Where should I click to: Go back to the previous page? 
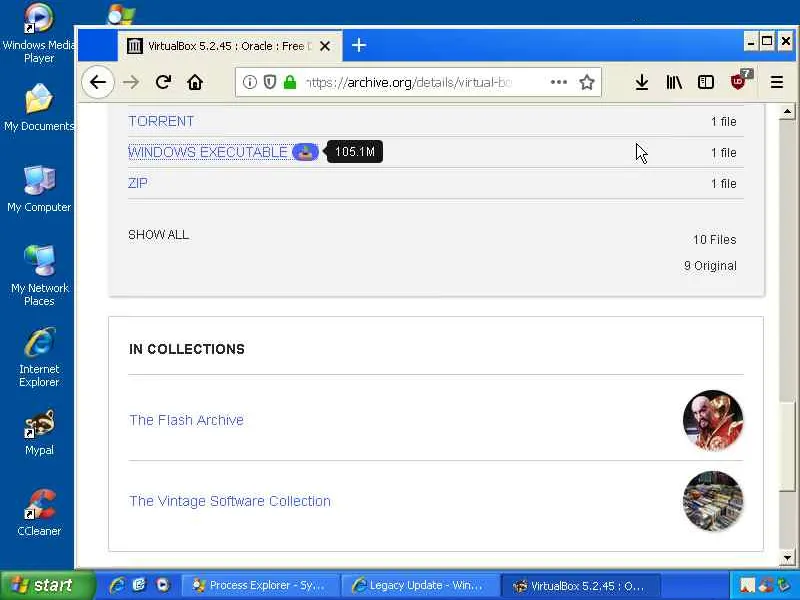tap(97, 82)
